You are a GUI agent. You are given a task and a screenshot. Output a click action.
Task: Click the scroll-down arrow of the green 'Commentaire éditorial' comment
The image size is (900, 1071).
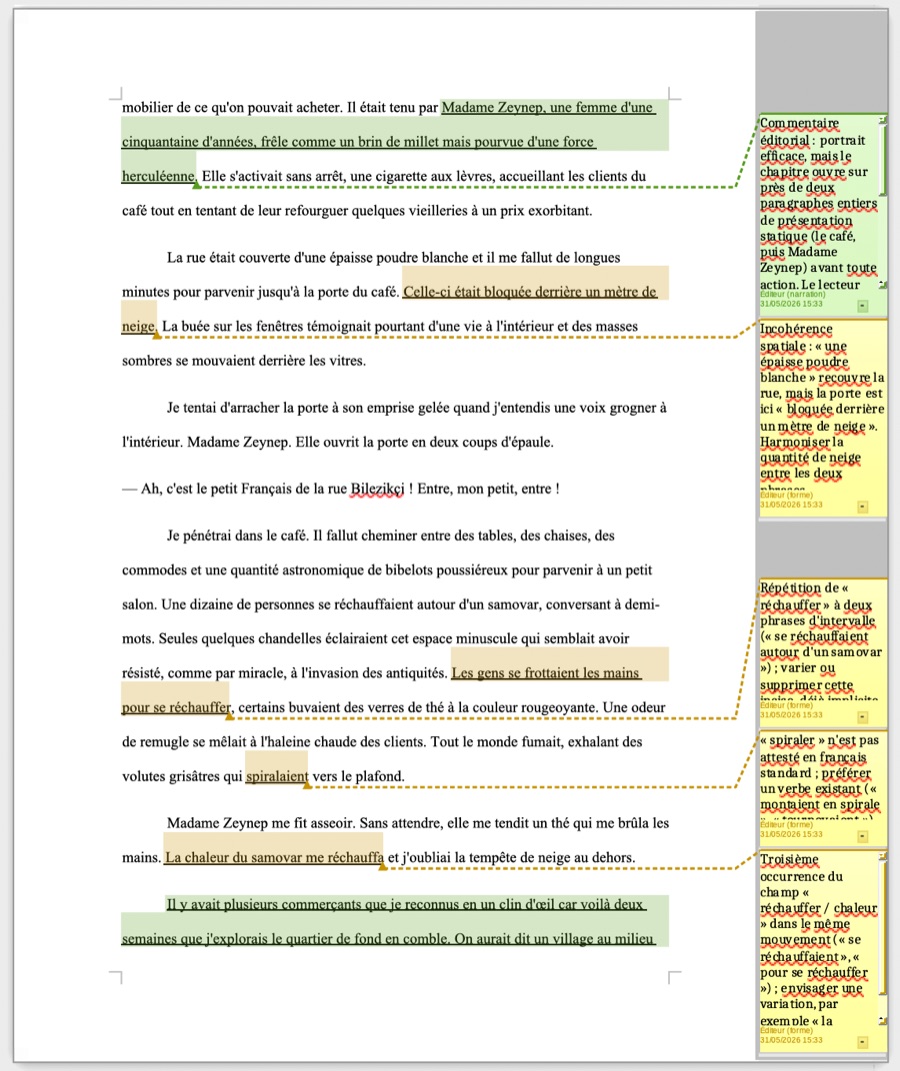[x=882, y=284]
